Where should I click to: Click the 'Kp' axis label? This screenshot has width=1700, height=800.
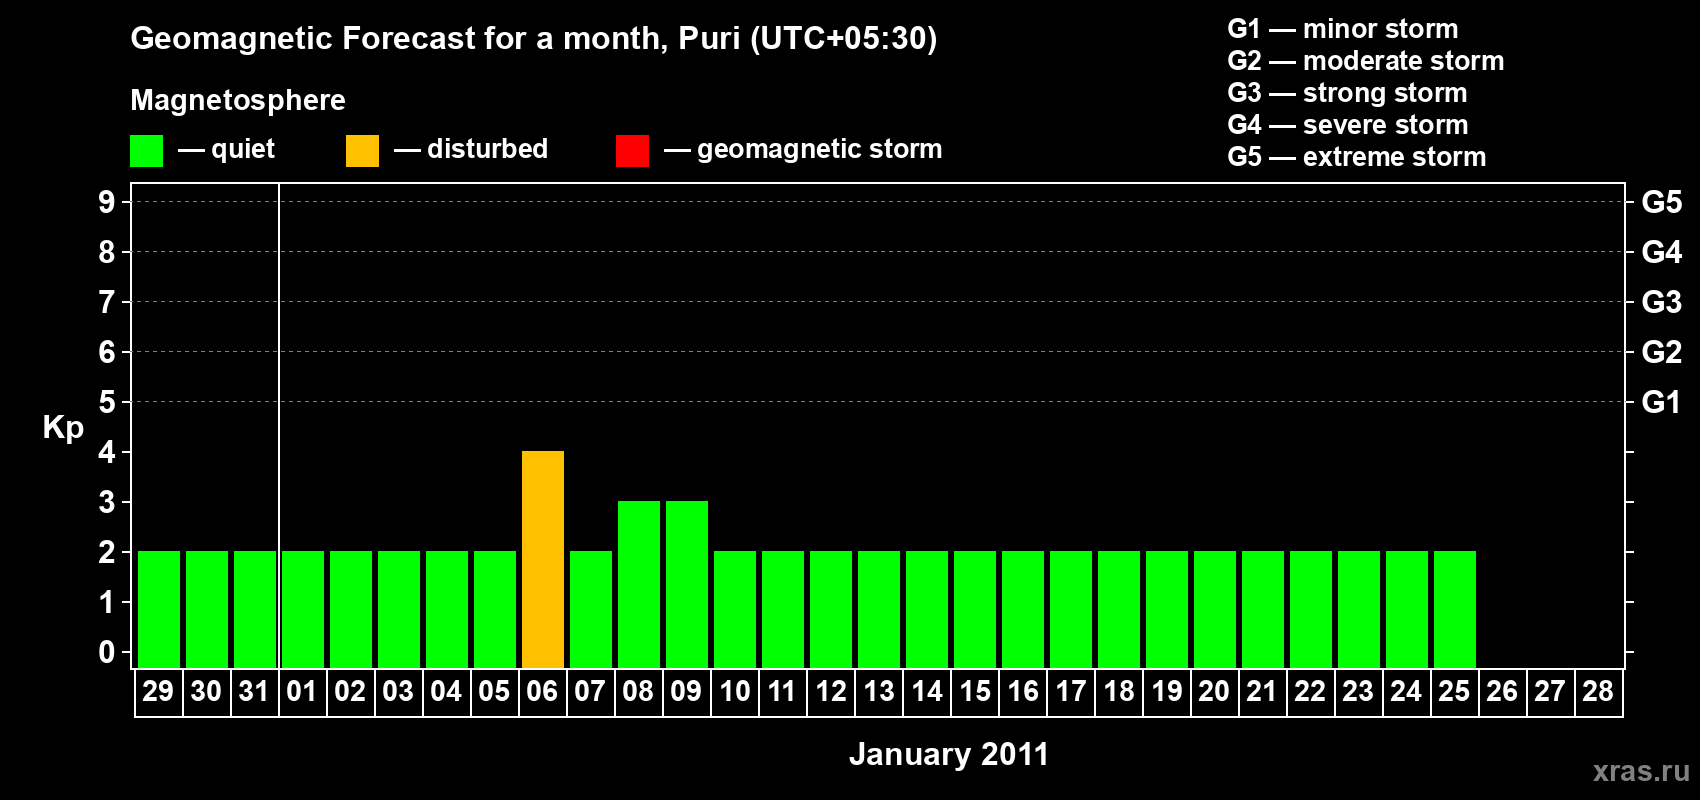coord(63,428)
